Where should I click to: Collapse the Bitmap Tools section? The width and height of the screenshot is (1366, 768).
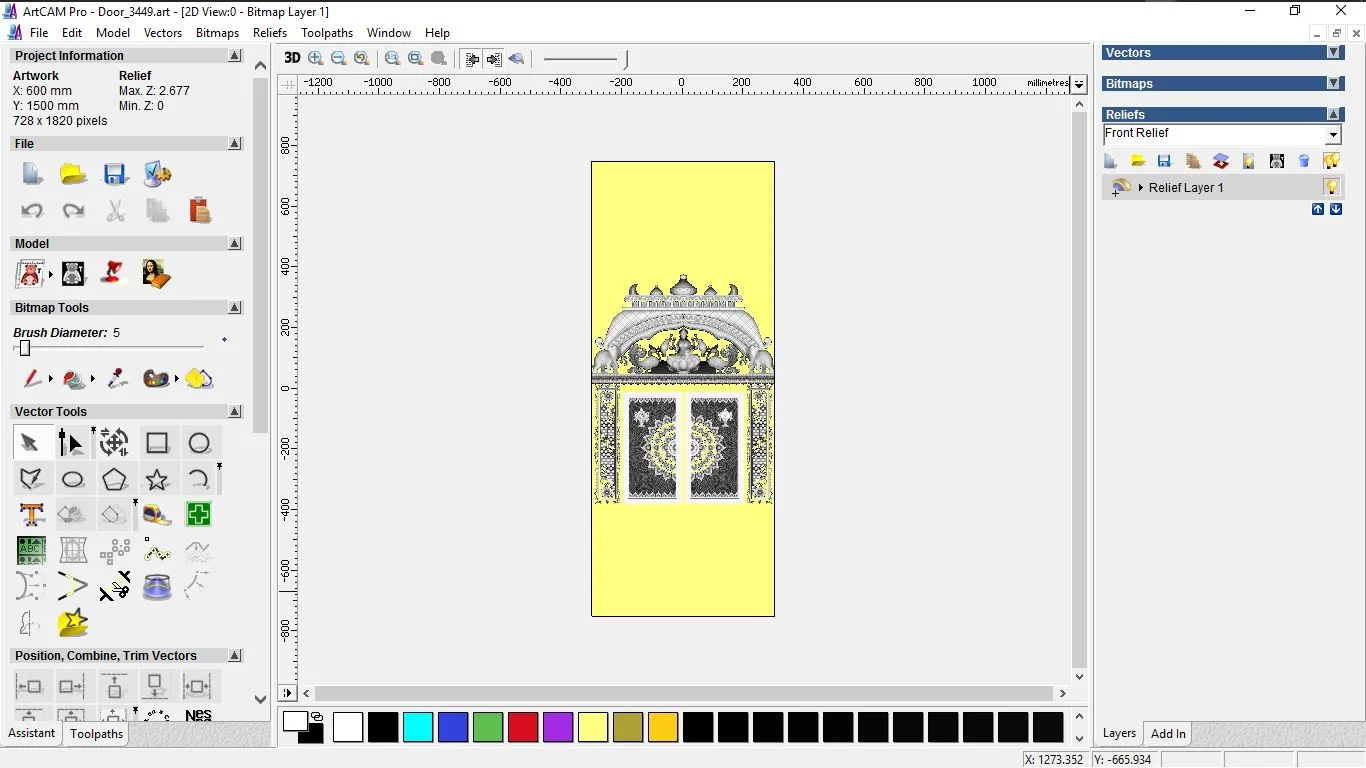click(235, 308)
